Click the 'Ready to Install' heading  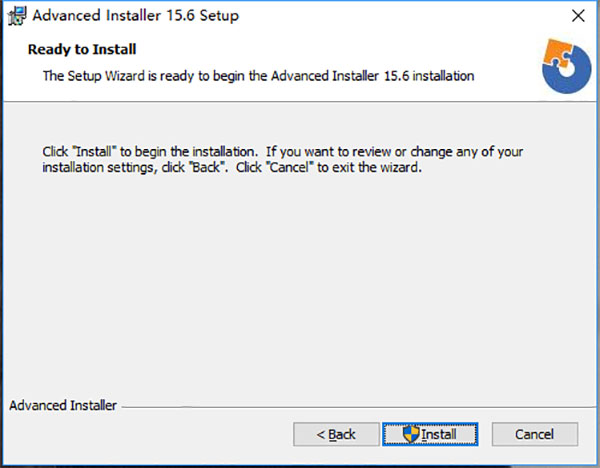(82, 49)
